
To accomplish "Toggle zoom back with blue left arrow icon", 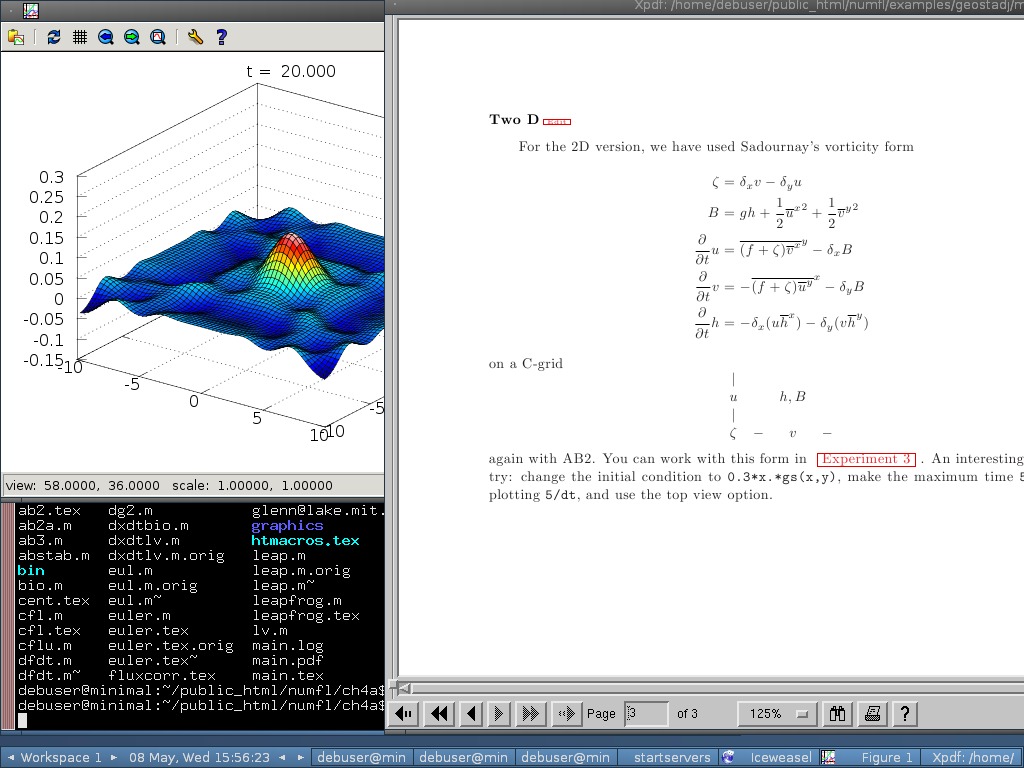I will (105, 37).
